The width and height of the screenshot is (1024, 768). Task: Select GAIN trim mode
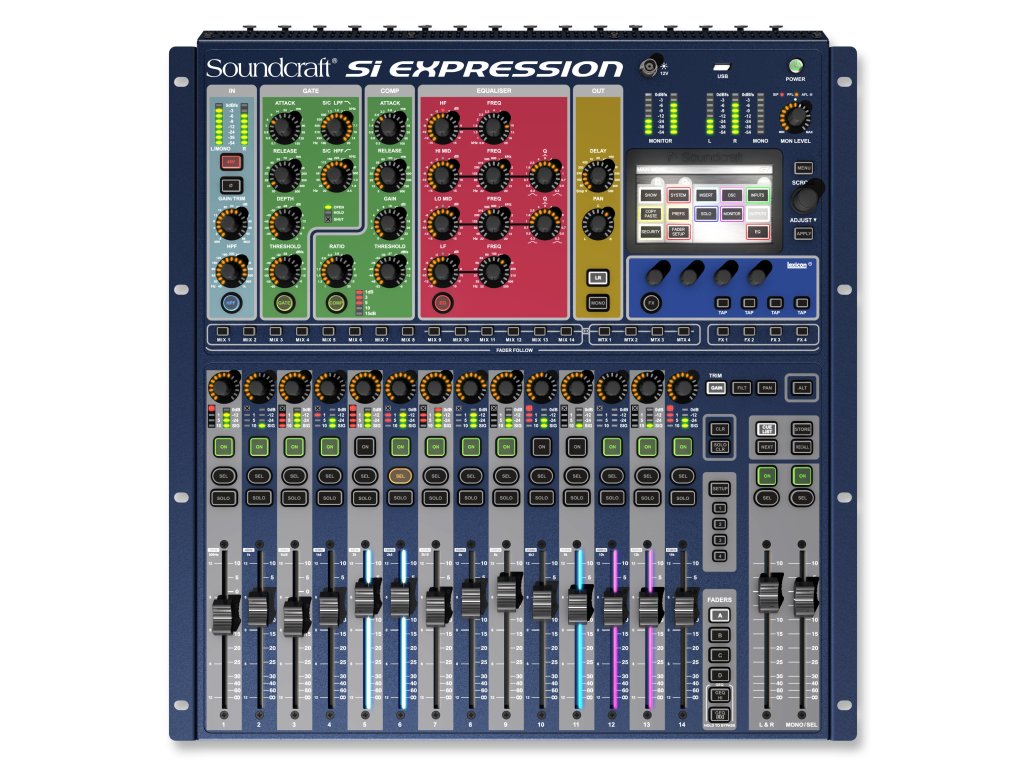point(716,388)
